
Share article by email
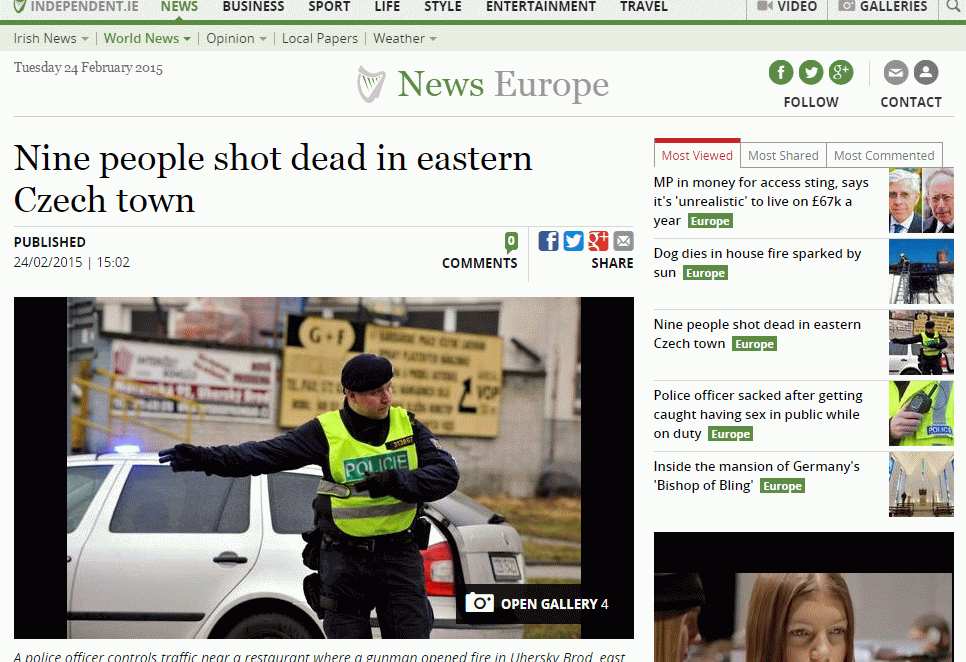(623, 241)
